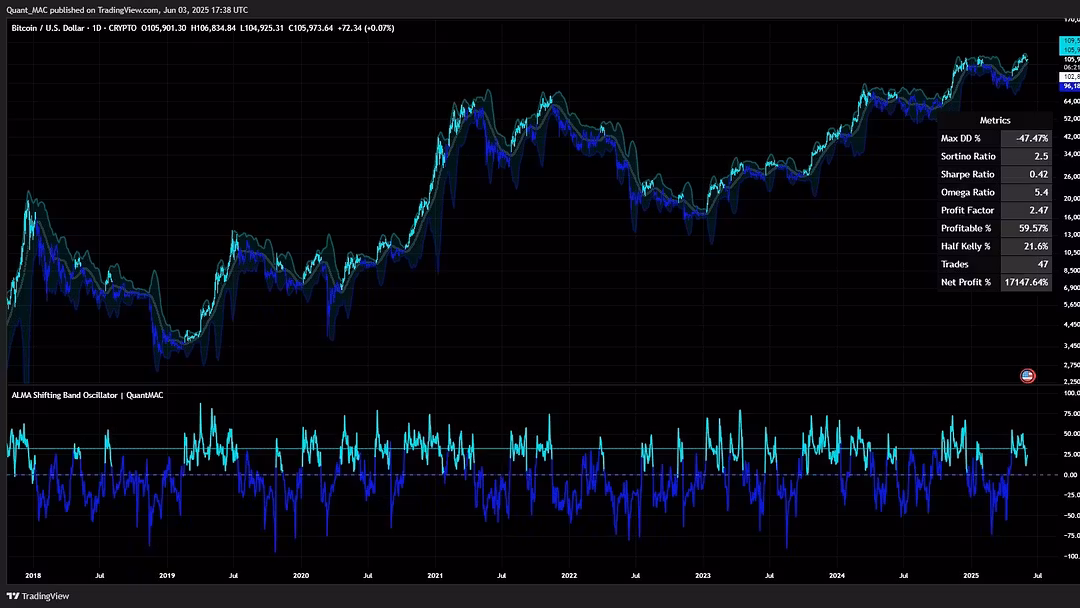Click the 2021 label on time axis
The height and width of the screenshot is (608, 1080).
pos(435,575)
